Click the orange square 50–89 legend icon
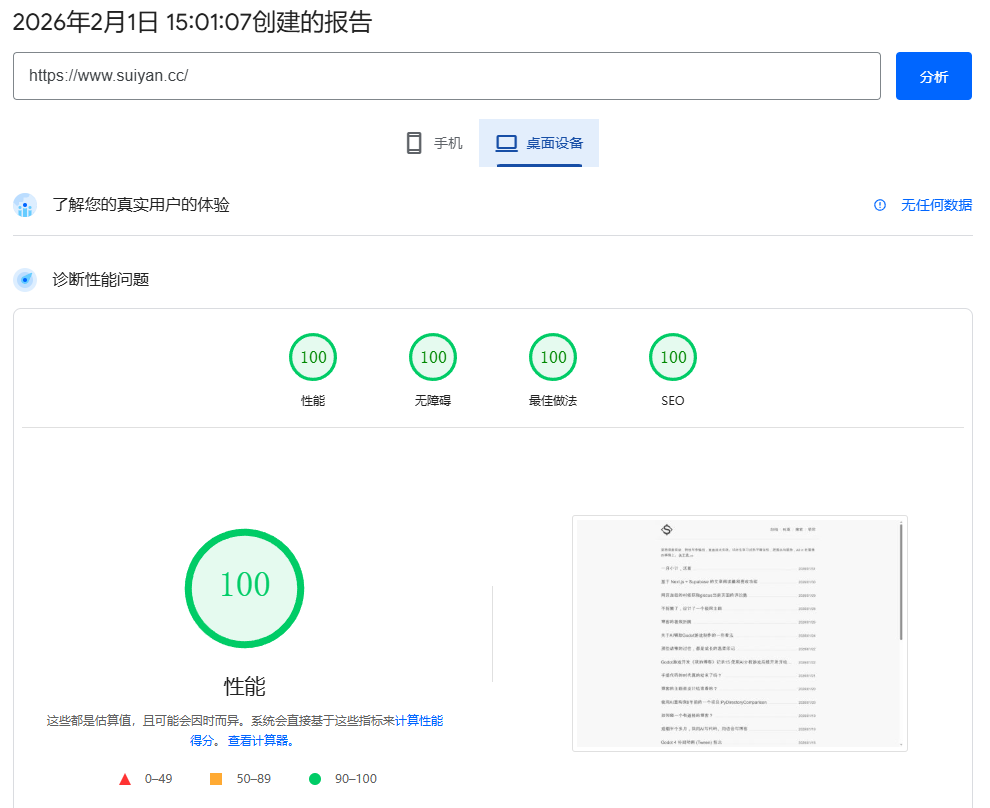Image resolution: width=990 pixels, height=808 pixels. point(216,779)
